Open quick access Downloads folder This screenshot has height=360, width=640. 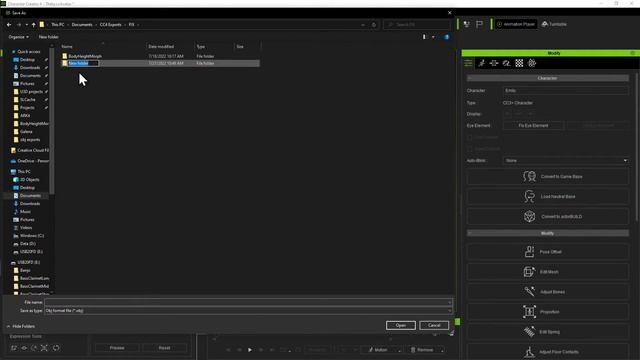pos(30,68)
